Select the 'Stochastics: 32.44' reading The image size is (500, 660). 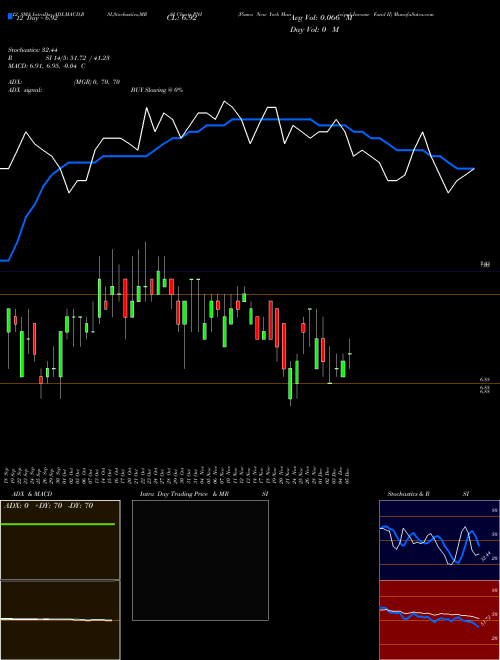click(32, 50)
